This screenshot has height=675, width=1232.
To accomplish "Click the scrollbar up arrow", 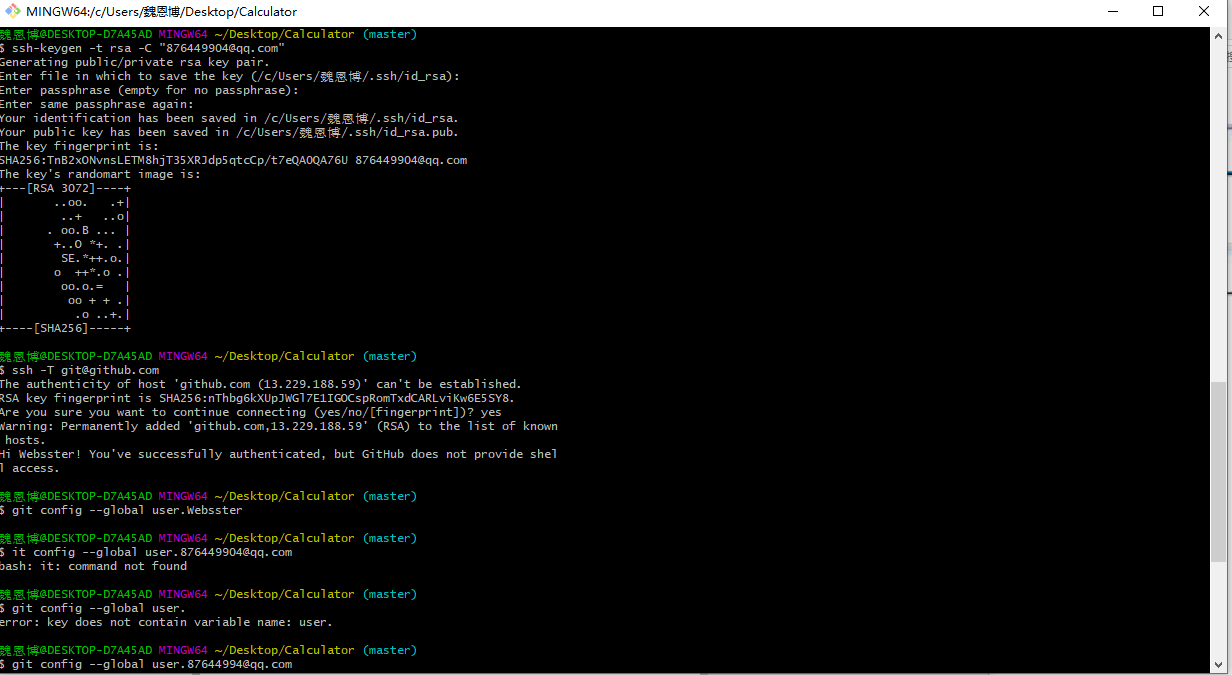I will 1218,35.
